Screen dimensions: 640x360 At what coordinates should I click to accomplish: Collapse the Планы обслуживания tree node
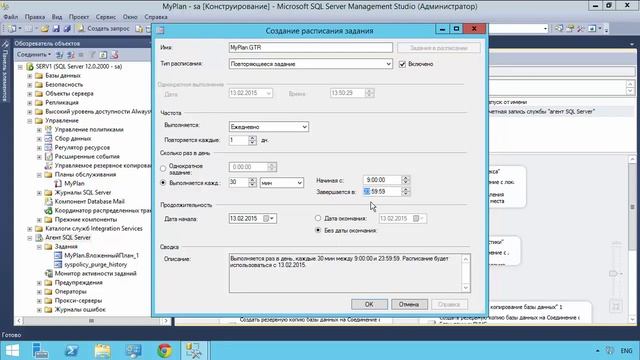(x=39, y=175)
